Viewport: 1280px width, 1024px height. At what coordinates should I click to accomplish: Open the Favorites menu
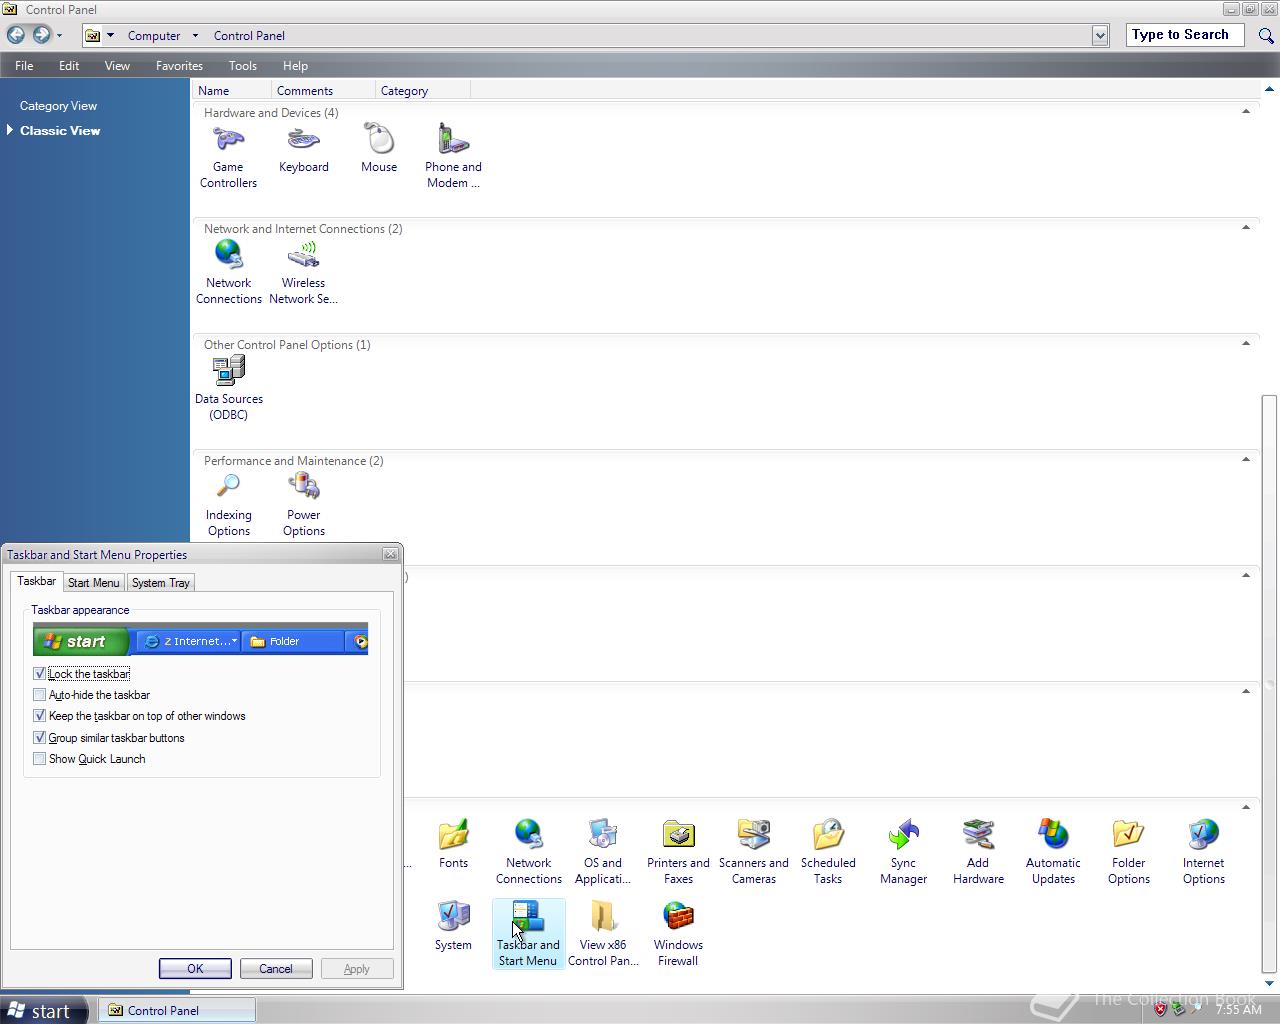pyautogui.click(x=179, y=66)
